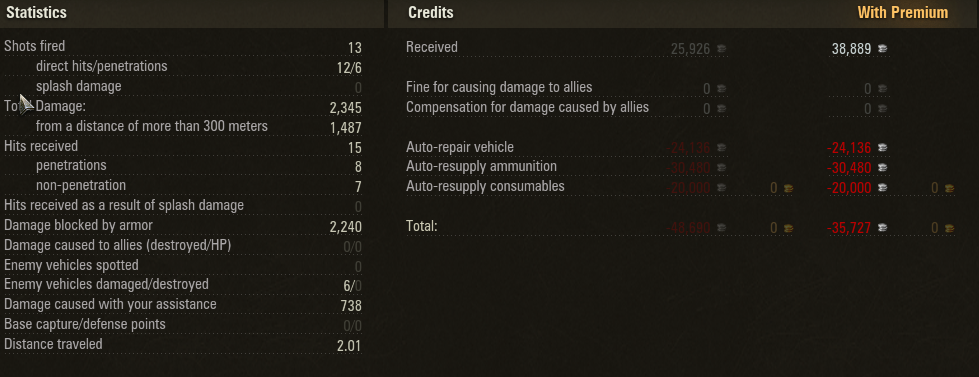Select the Credits section header

(431, 12)
